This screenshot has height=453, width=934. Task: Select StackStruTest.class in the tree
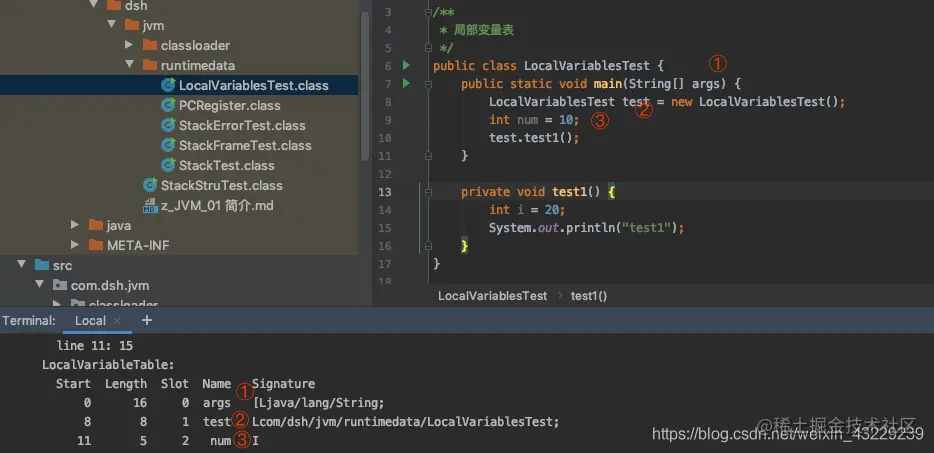click(222, 185)
